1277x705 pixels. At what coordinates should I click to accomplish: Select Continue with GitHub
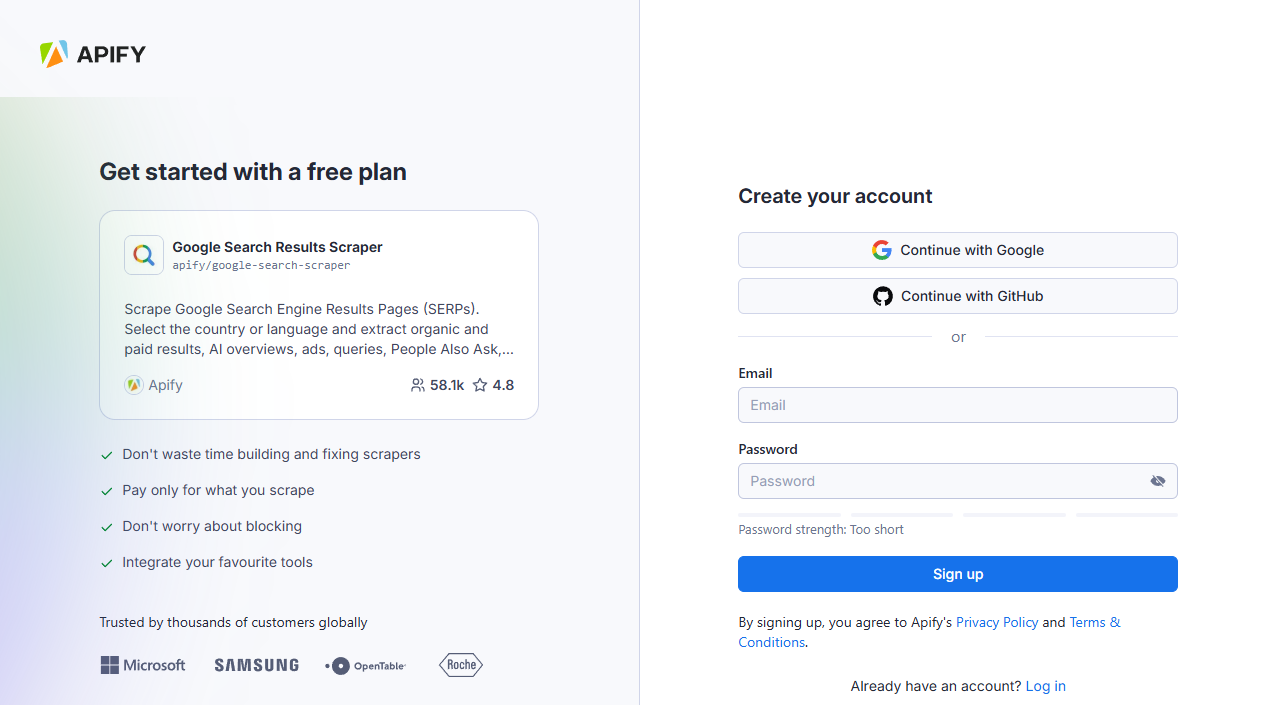[x=957, y=296]
